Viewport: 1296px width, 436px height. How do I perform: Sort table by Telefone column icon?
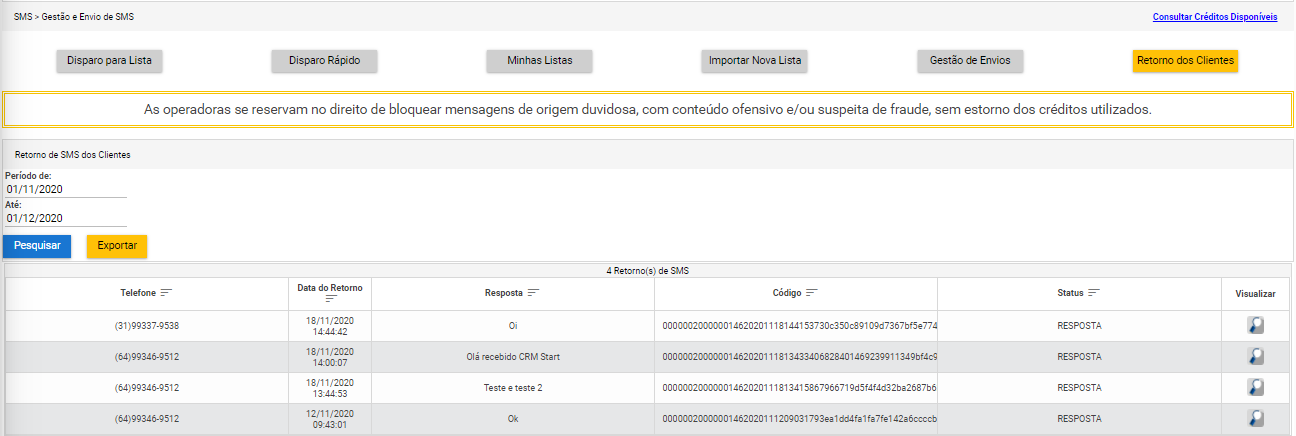[167, 293]
